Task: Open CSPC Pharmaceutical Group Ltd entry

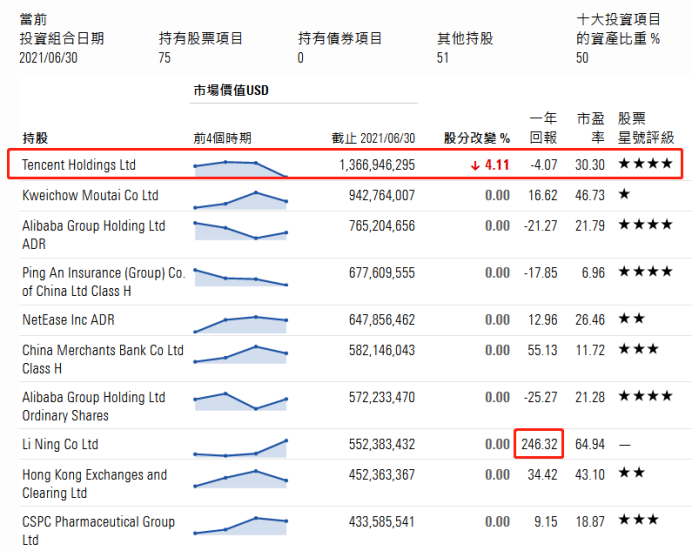Action: [x=98, y=530]
